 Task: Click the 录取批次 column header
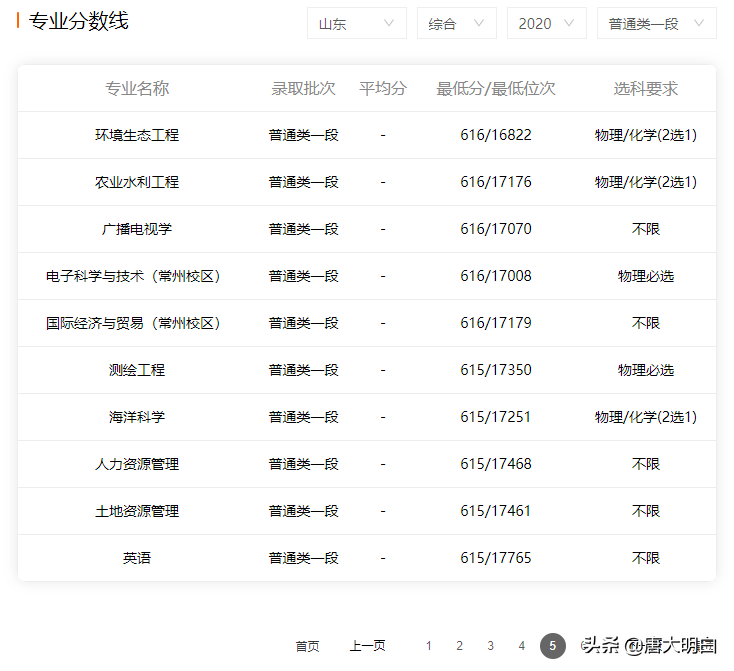(x=303, y=88)
